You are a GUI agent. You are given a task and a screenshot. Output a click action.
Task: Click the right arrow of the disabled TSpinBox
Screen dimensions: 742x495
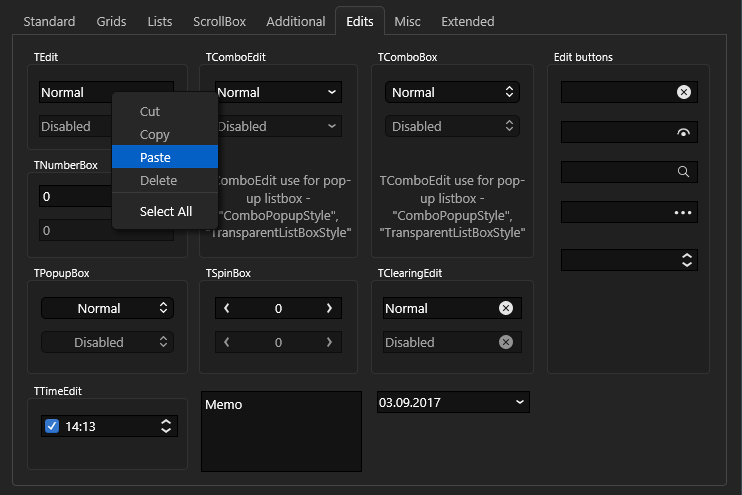tap(329, 342)
